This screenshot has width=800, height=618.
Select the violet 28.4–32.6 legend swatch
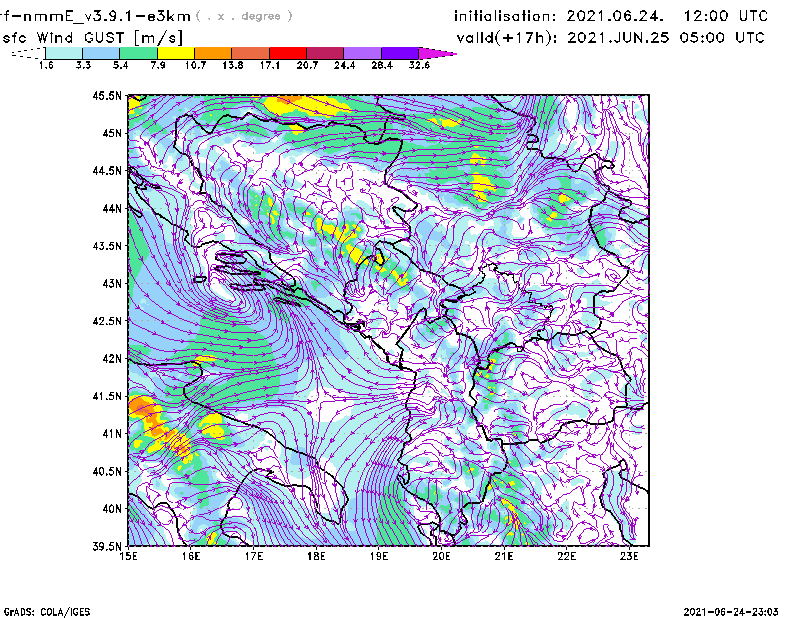coord(400,53)
